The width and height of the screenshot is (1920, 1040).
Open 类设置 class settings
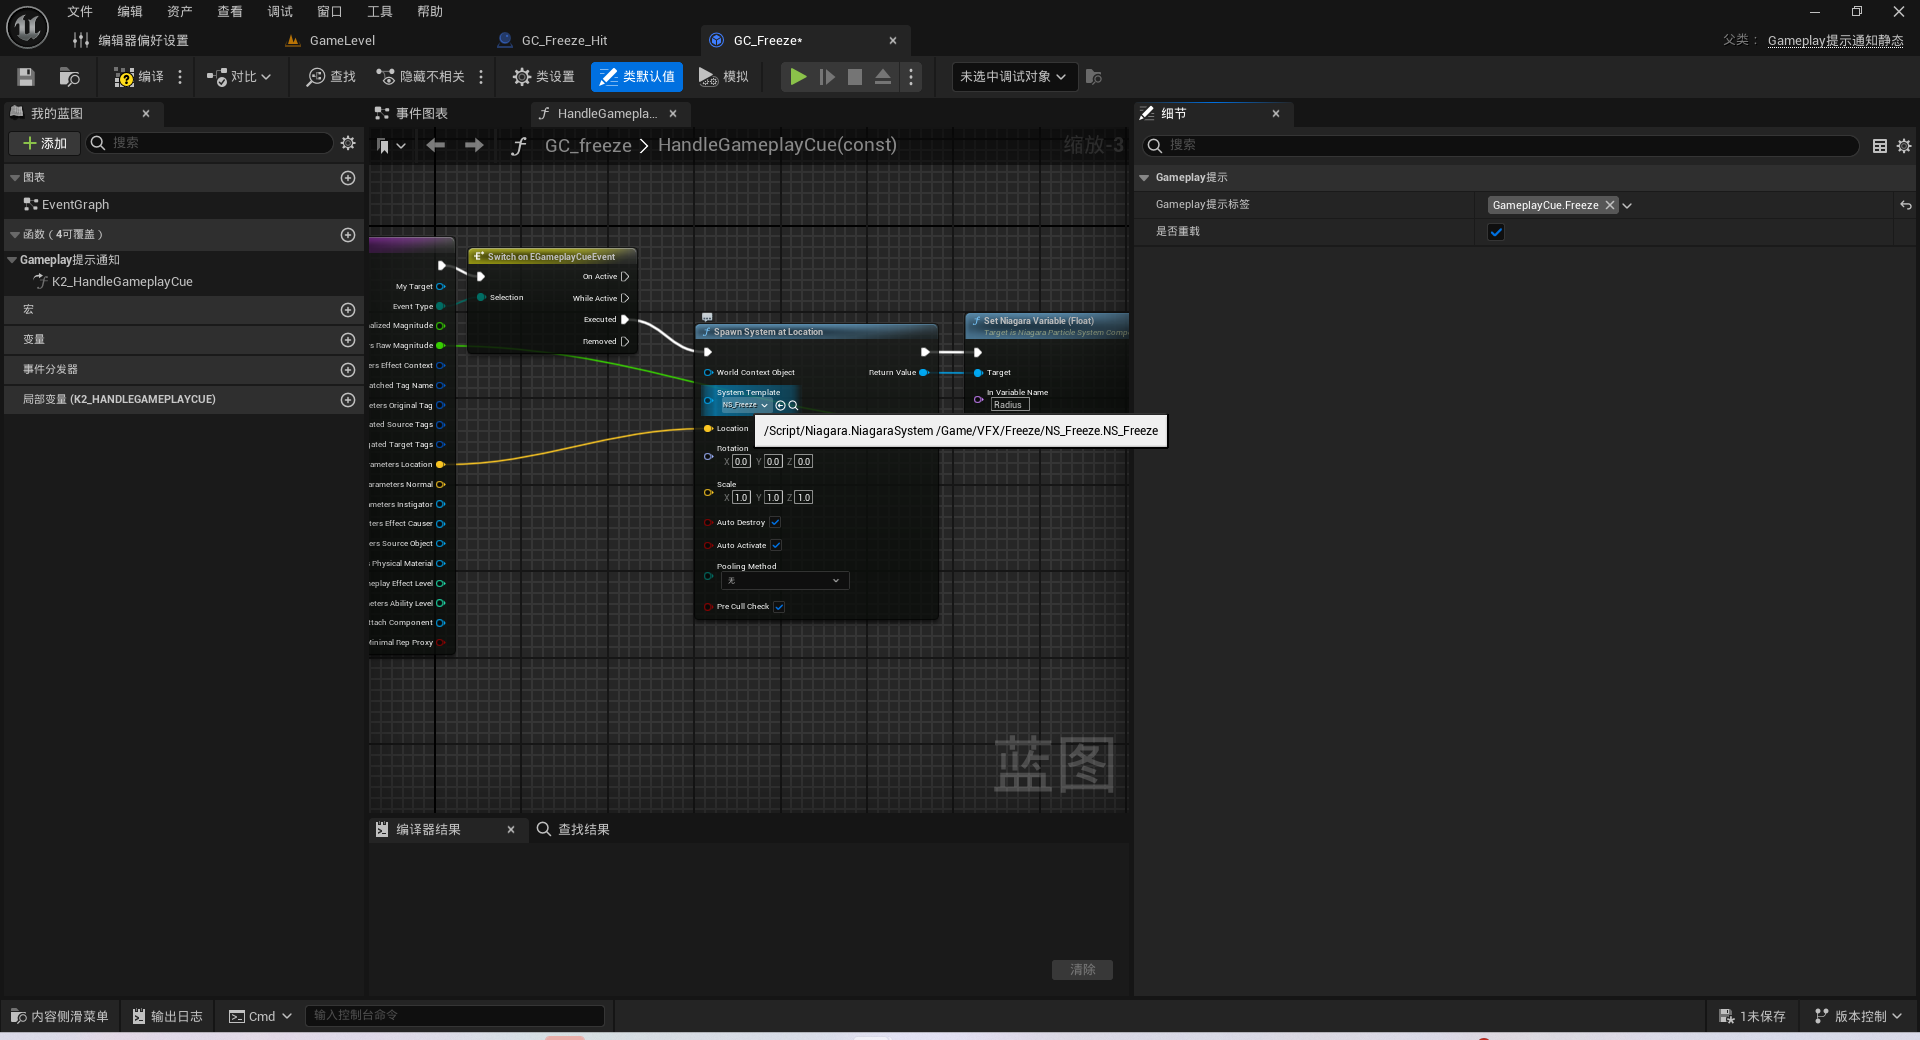point(543,77)
